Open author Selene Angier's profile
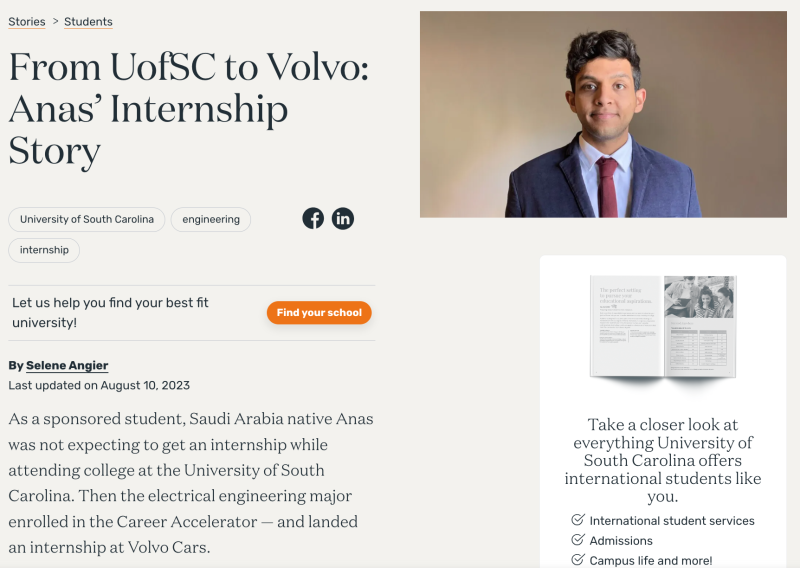The image size is (800, 568). (67, 365)
